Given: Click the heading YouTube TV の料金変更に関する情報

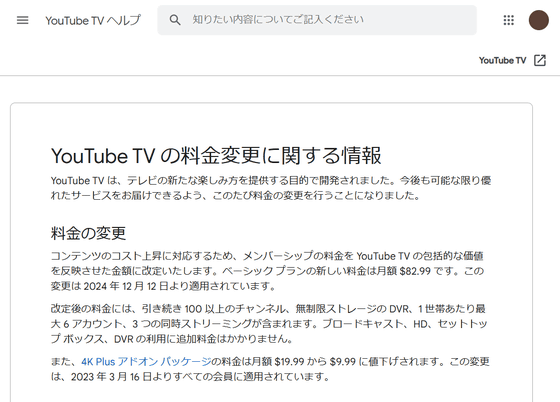Looking at the screenshot, I should point(216,156).
